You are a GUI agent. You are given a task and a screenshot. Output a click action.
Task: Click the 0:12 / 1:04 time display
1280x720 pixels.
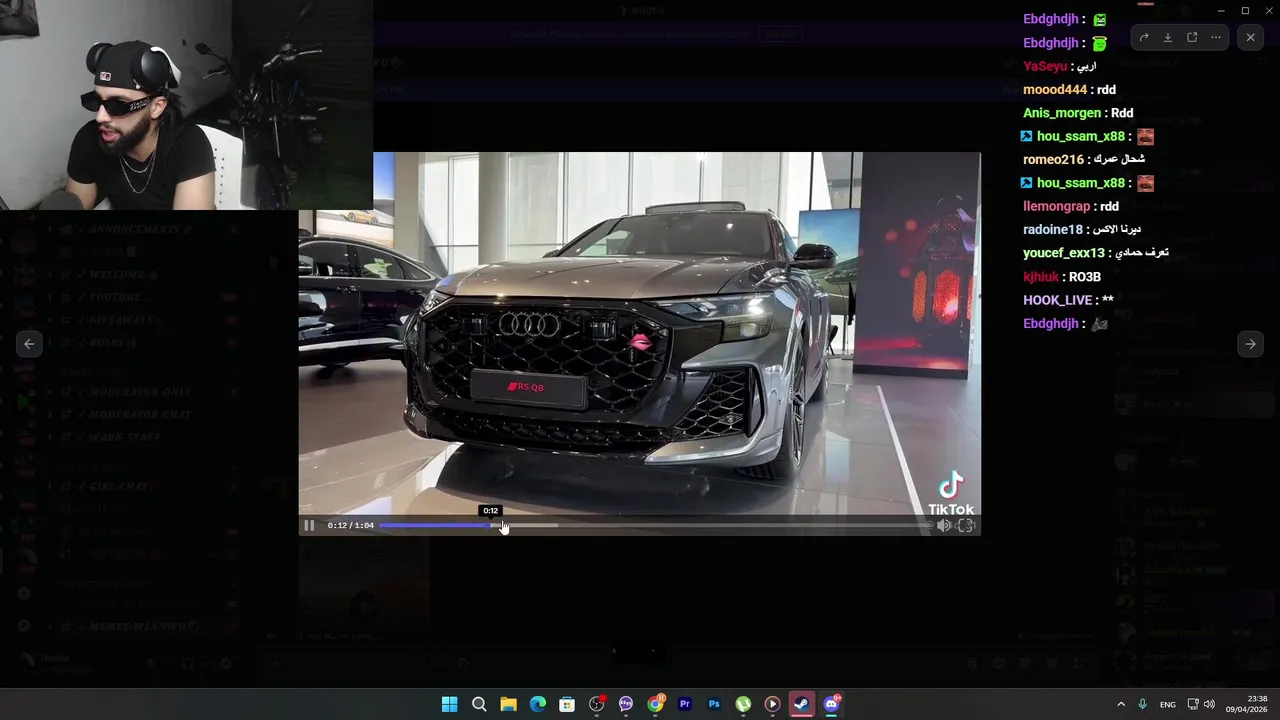351,525
